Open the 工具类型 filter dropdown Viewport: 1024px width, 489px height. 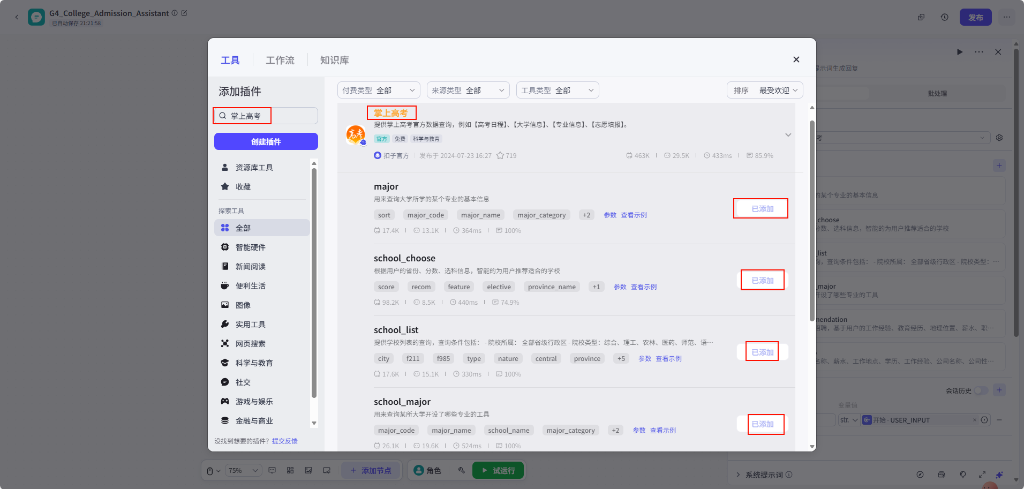pyautogui.click(x=558, y=90)
